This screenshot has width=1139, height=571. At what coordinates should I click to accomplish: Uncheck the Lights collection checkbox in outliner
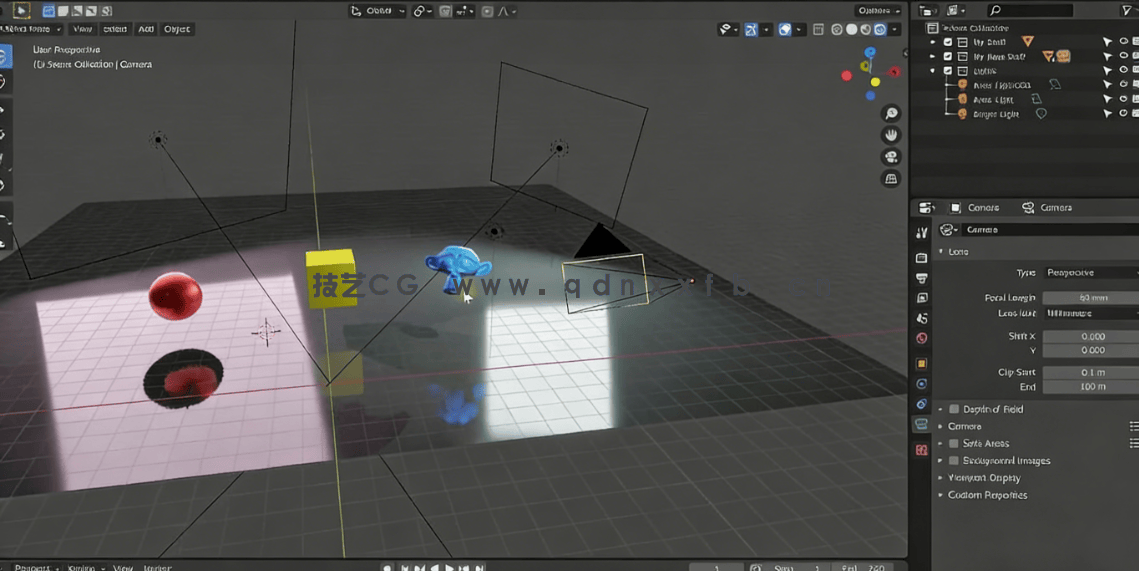[x=948, y=70]
